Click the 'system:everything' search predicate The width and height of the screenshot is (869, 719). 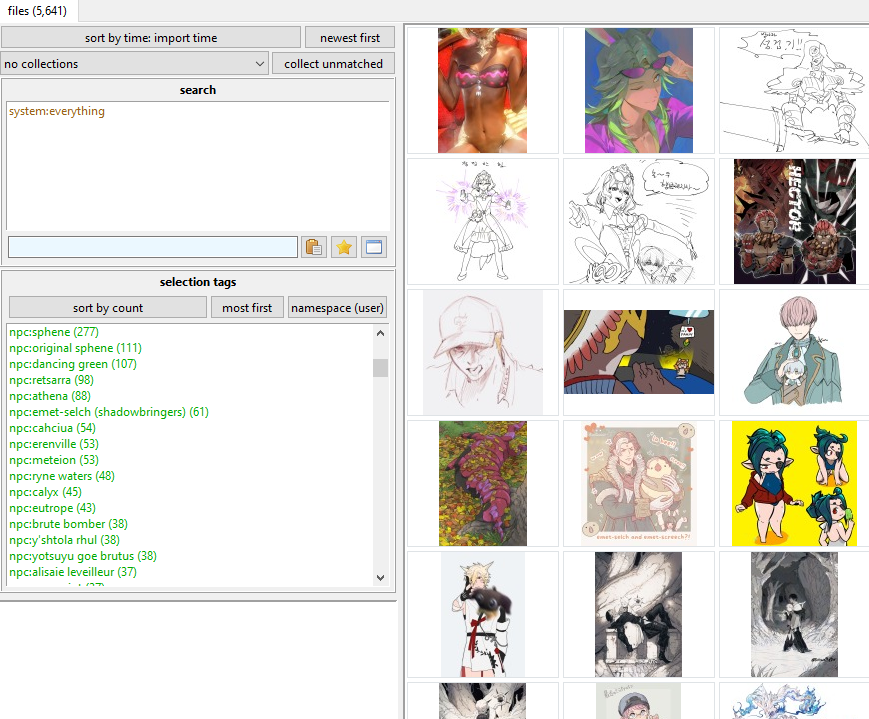pyautogui.click(x=57, y=111)
